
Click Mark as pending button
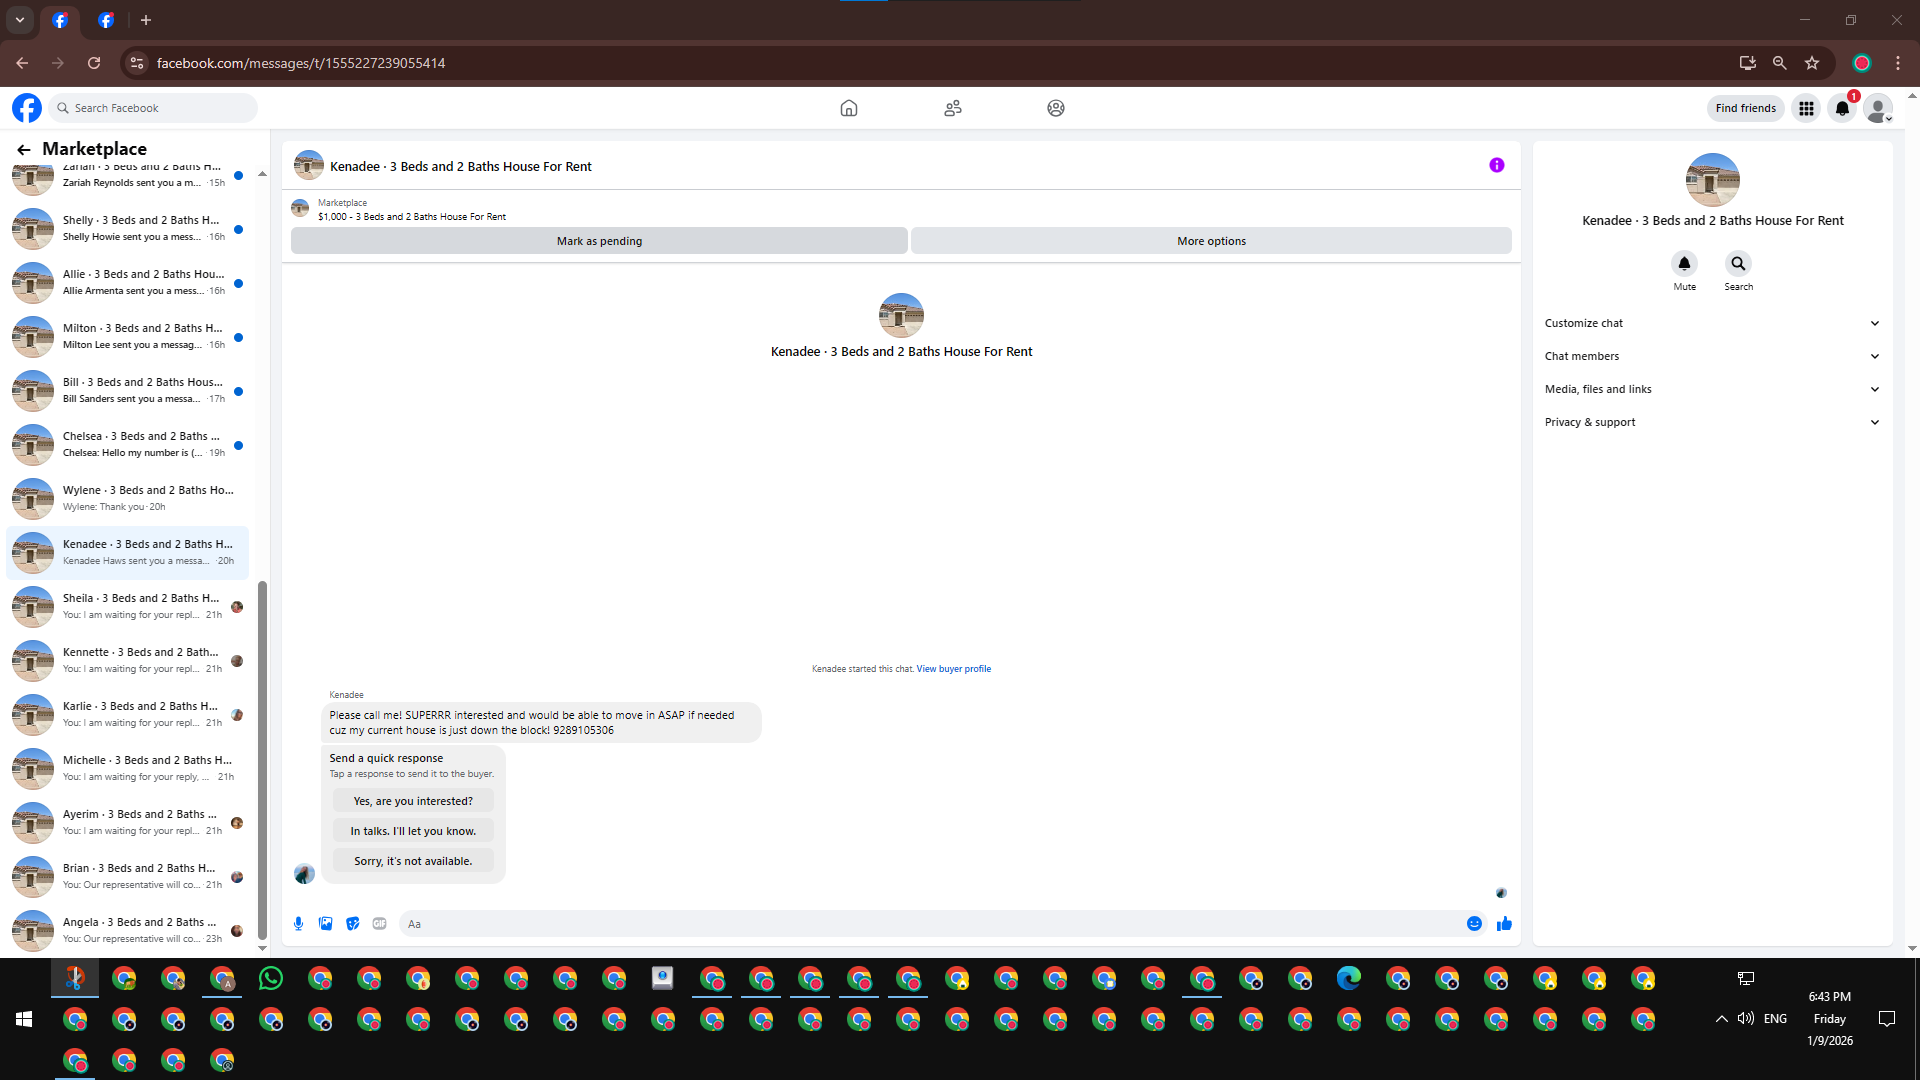tap(599, 241)
